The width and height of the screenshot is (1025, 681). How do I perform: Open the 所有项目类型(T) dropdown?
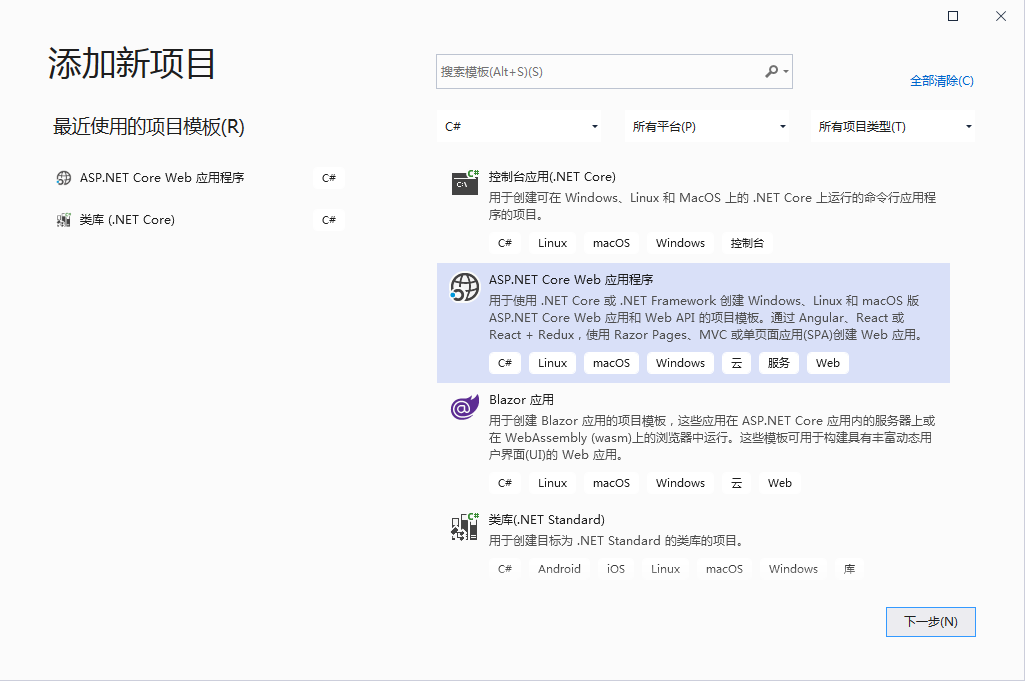[893, 126]
